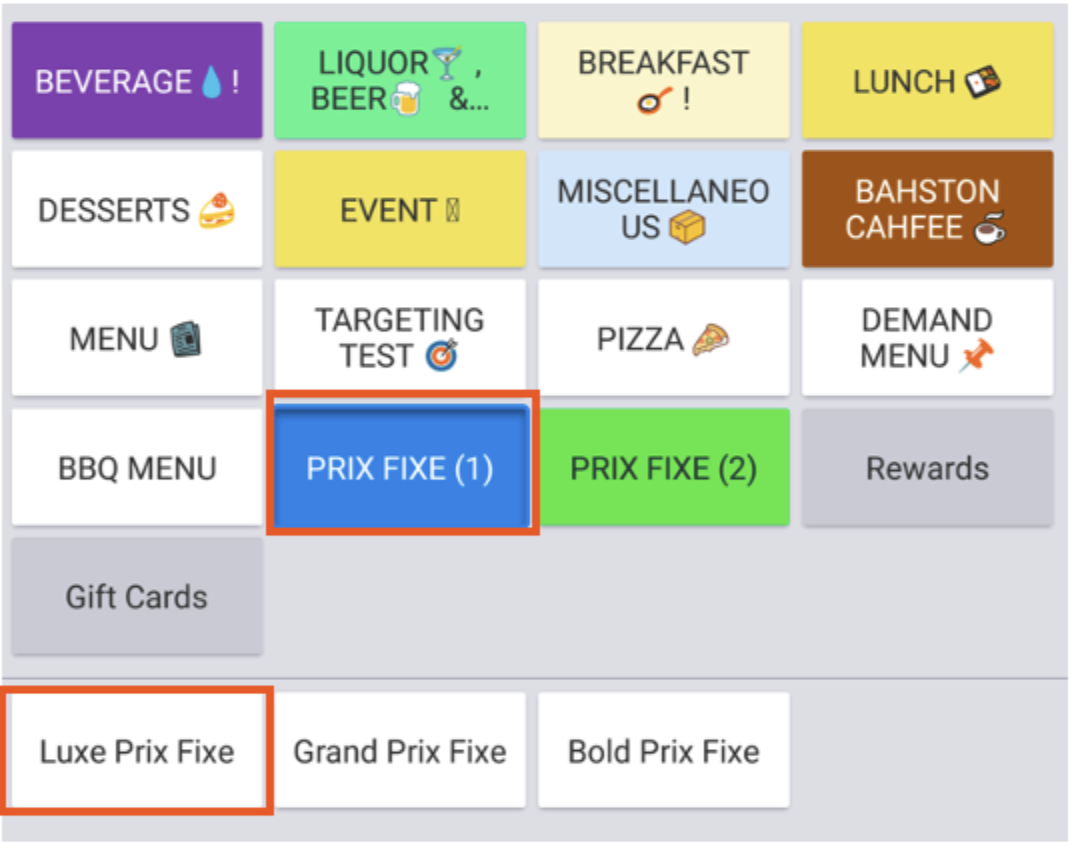Switch to the Luxe Prix Fixe tab
Viewport: 1072px width, 842px height.
pyautogui.click(x=136, y=751)
